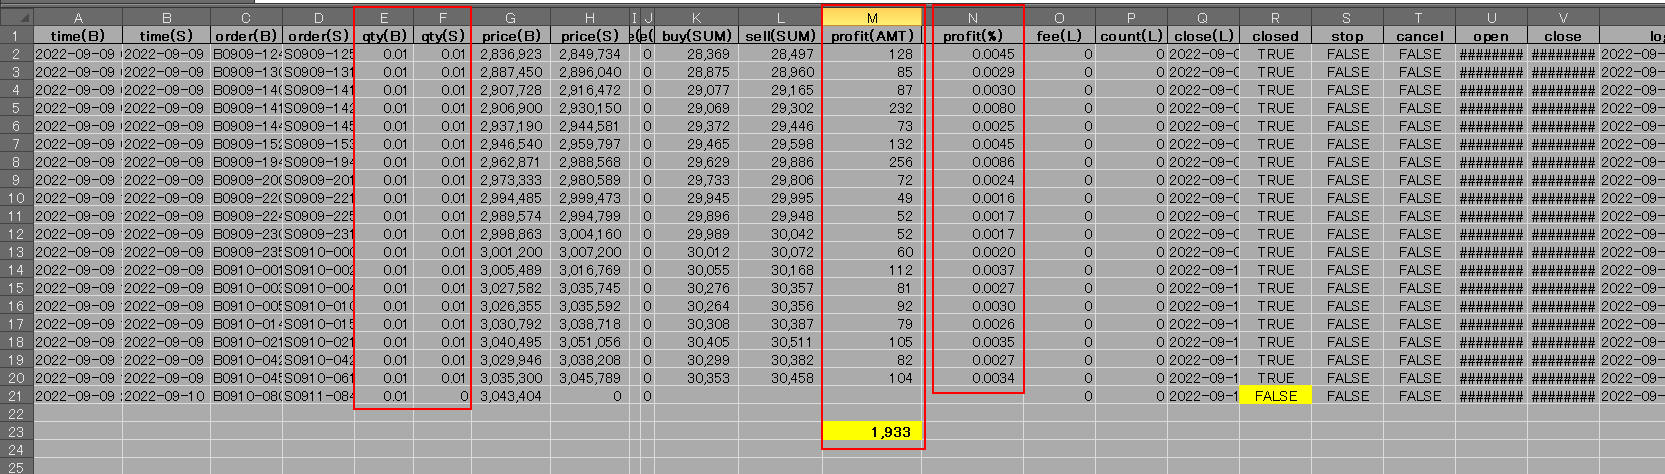Image resolution: width=1665 pixels, height=474 pixels.
Task: Select profit percent cell 0.0086
Action: (x=973, y=162)
